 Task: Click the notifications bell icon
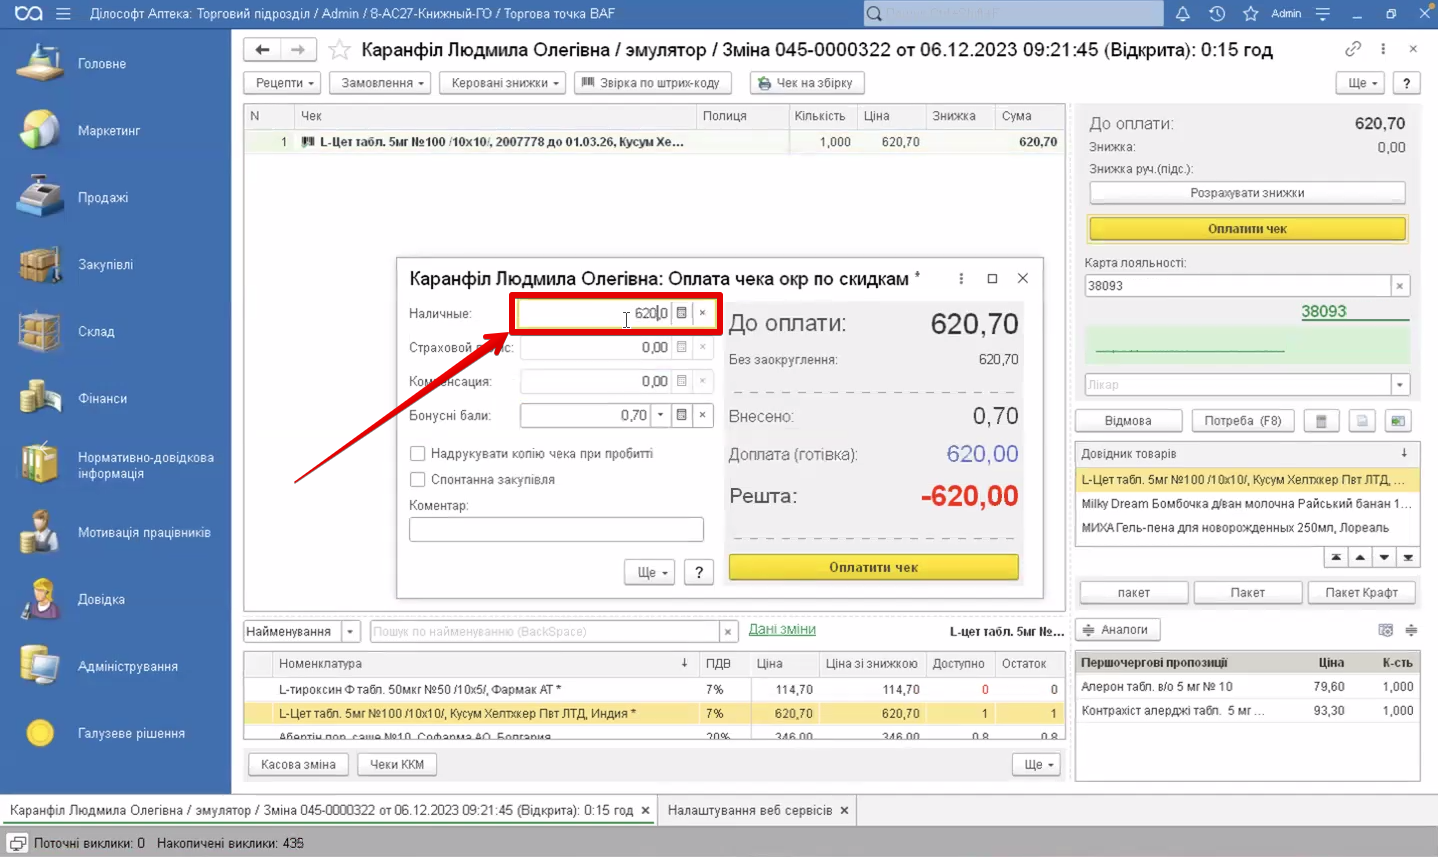point(1182,14)
